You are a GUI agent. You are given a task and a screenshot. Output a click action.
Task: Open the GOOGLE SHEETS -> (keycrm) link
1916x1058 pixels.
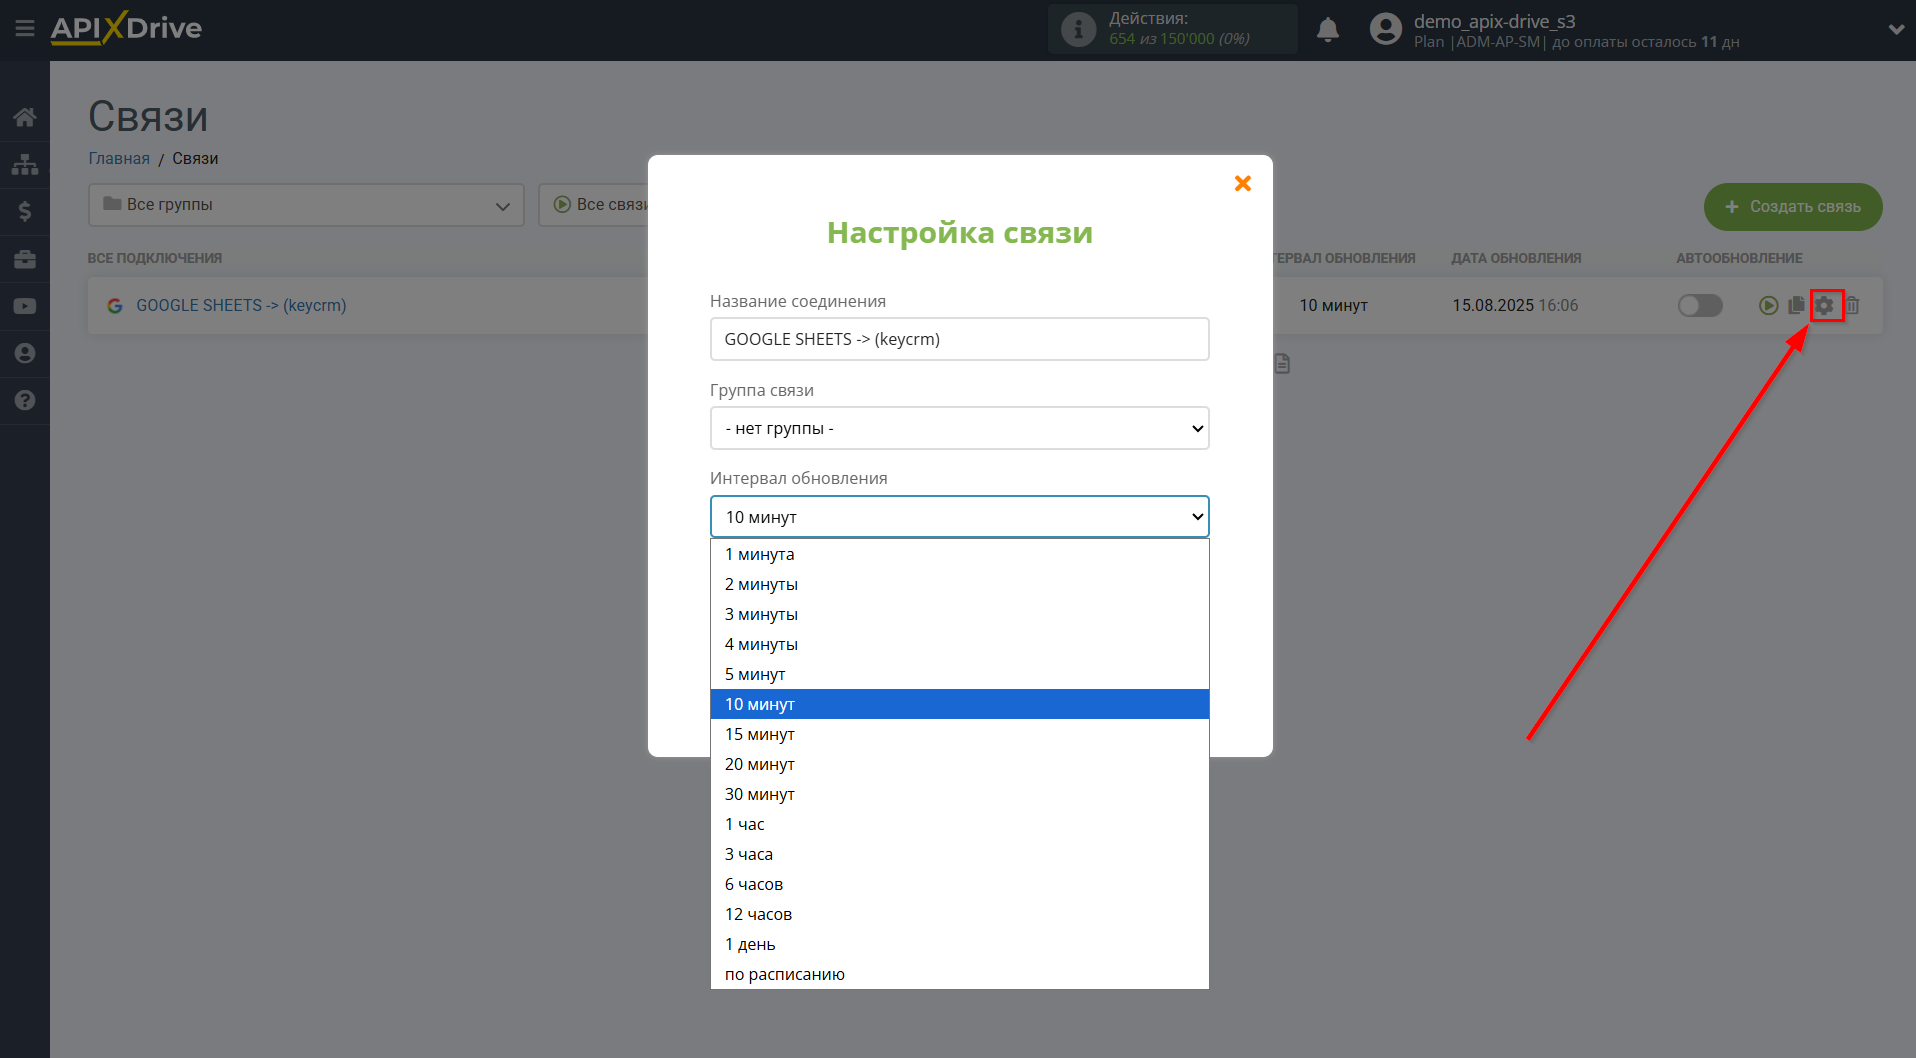point(241,305)
